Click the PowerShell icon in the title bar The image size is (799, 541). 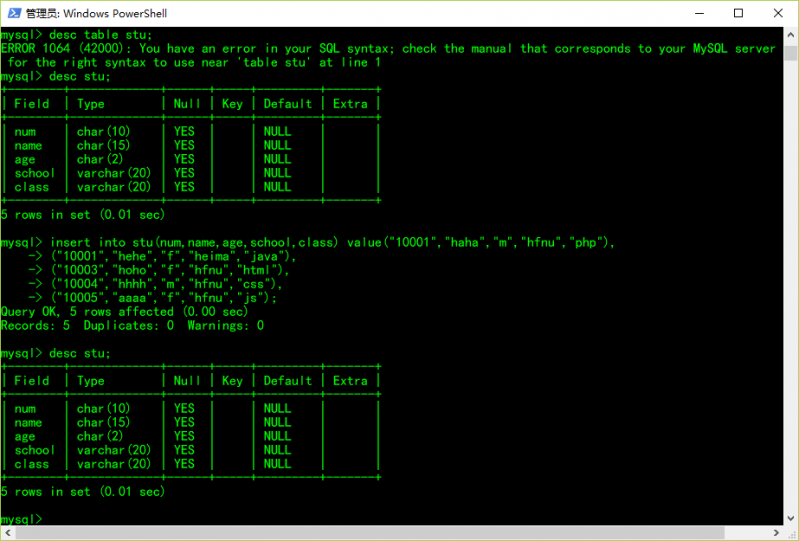click(x=12, y=13)
